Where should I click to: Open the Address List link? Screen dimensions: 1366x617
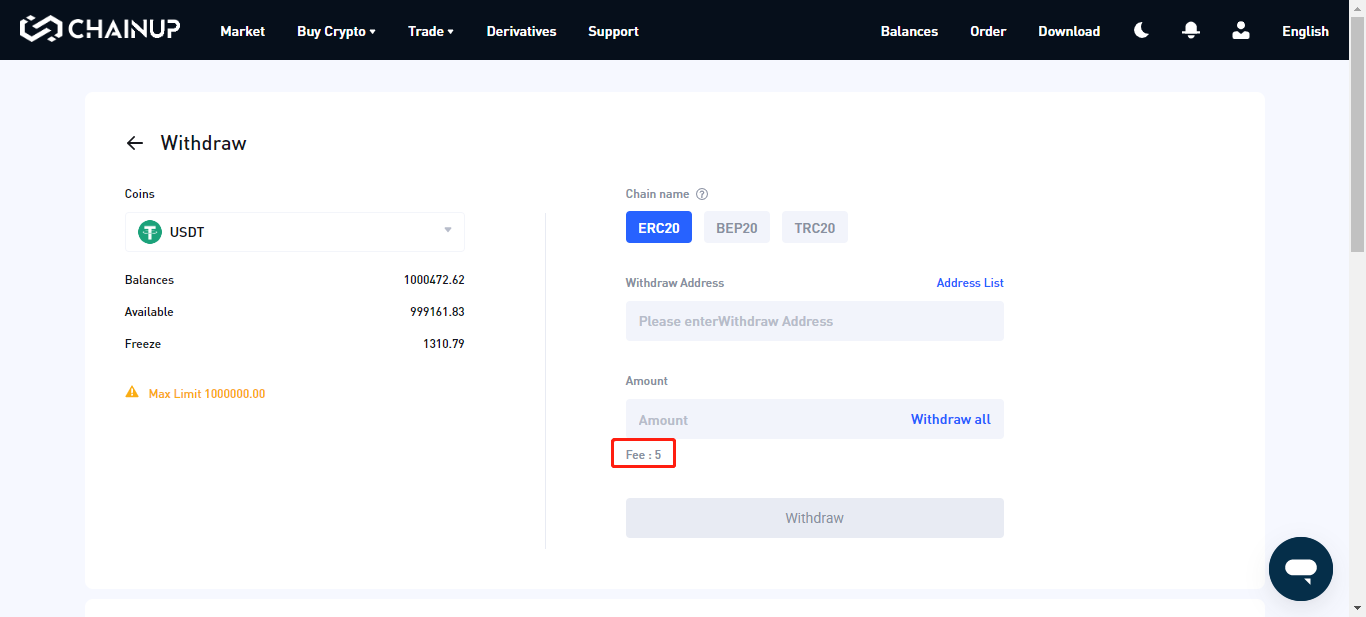coord(969,283)
